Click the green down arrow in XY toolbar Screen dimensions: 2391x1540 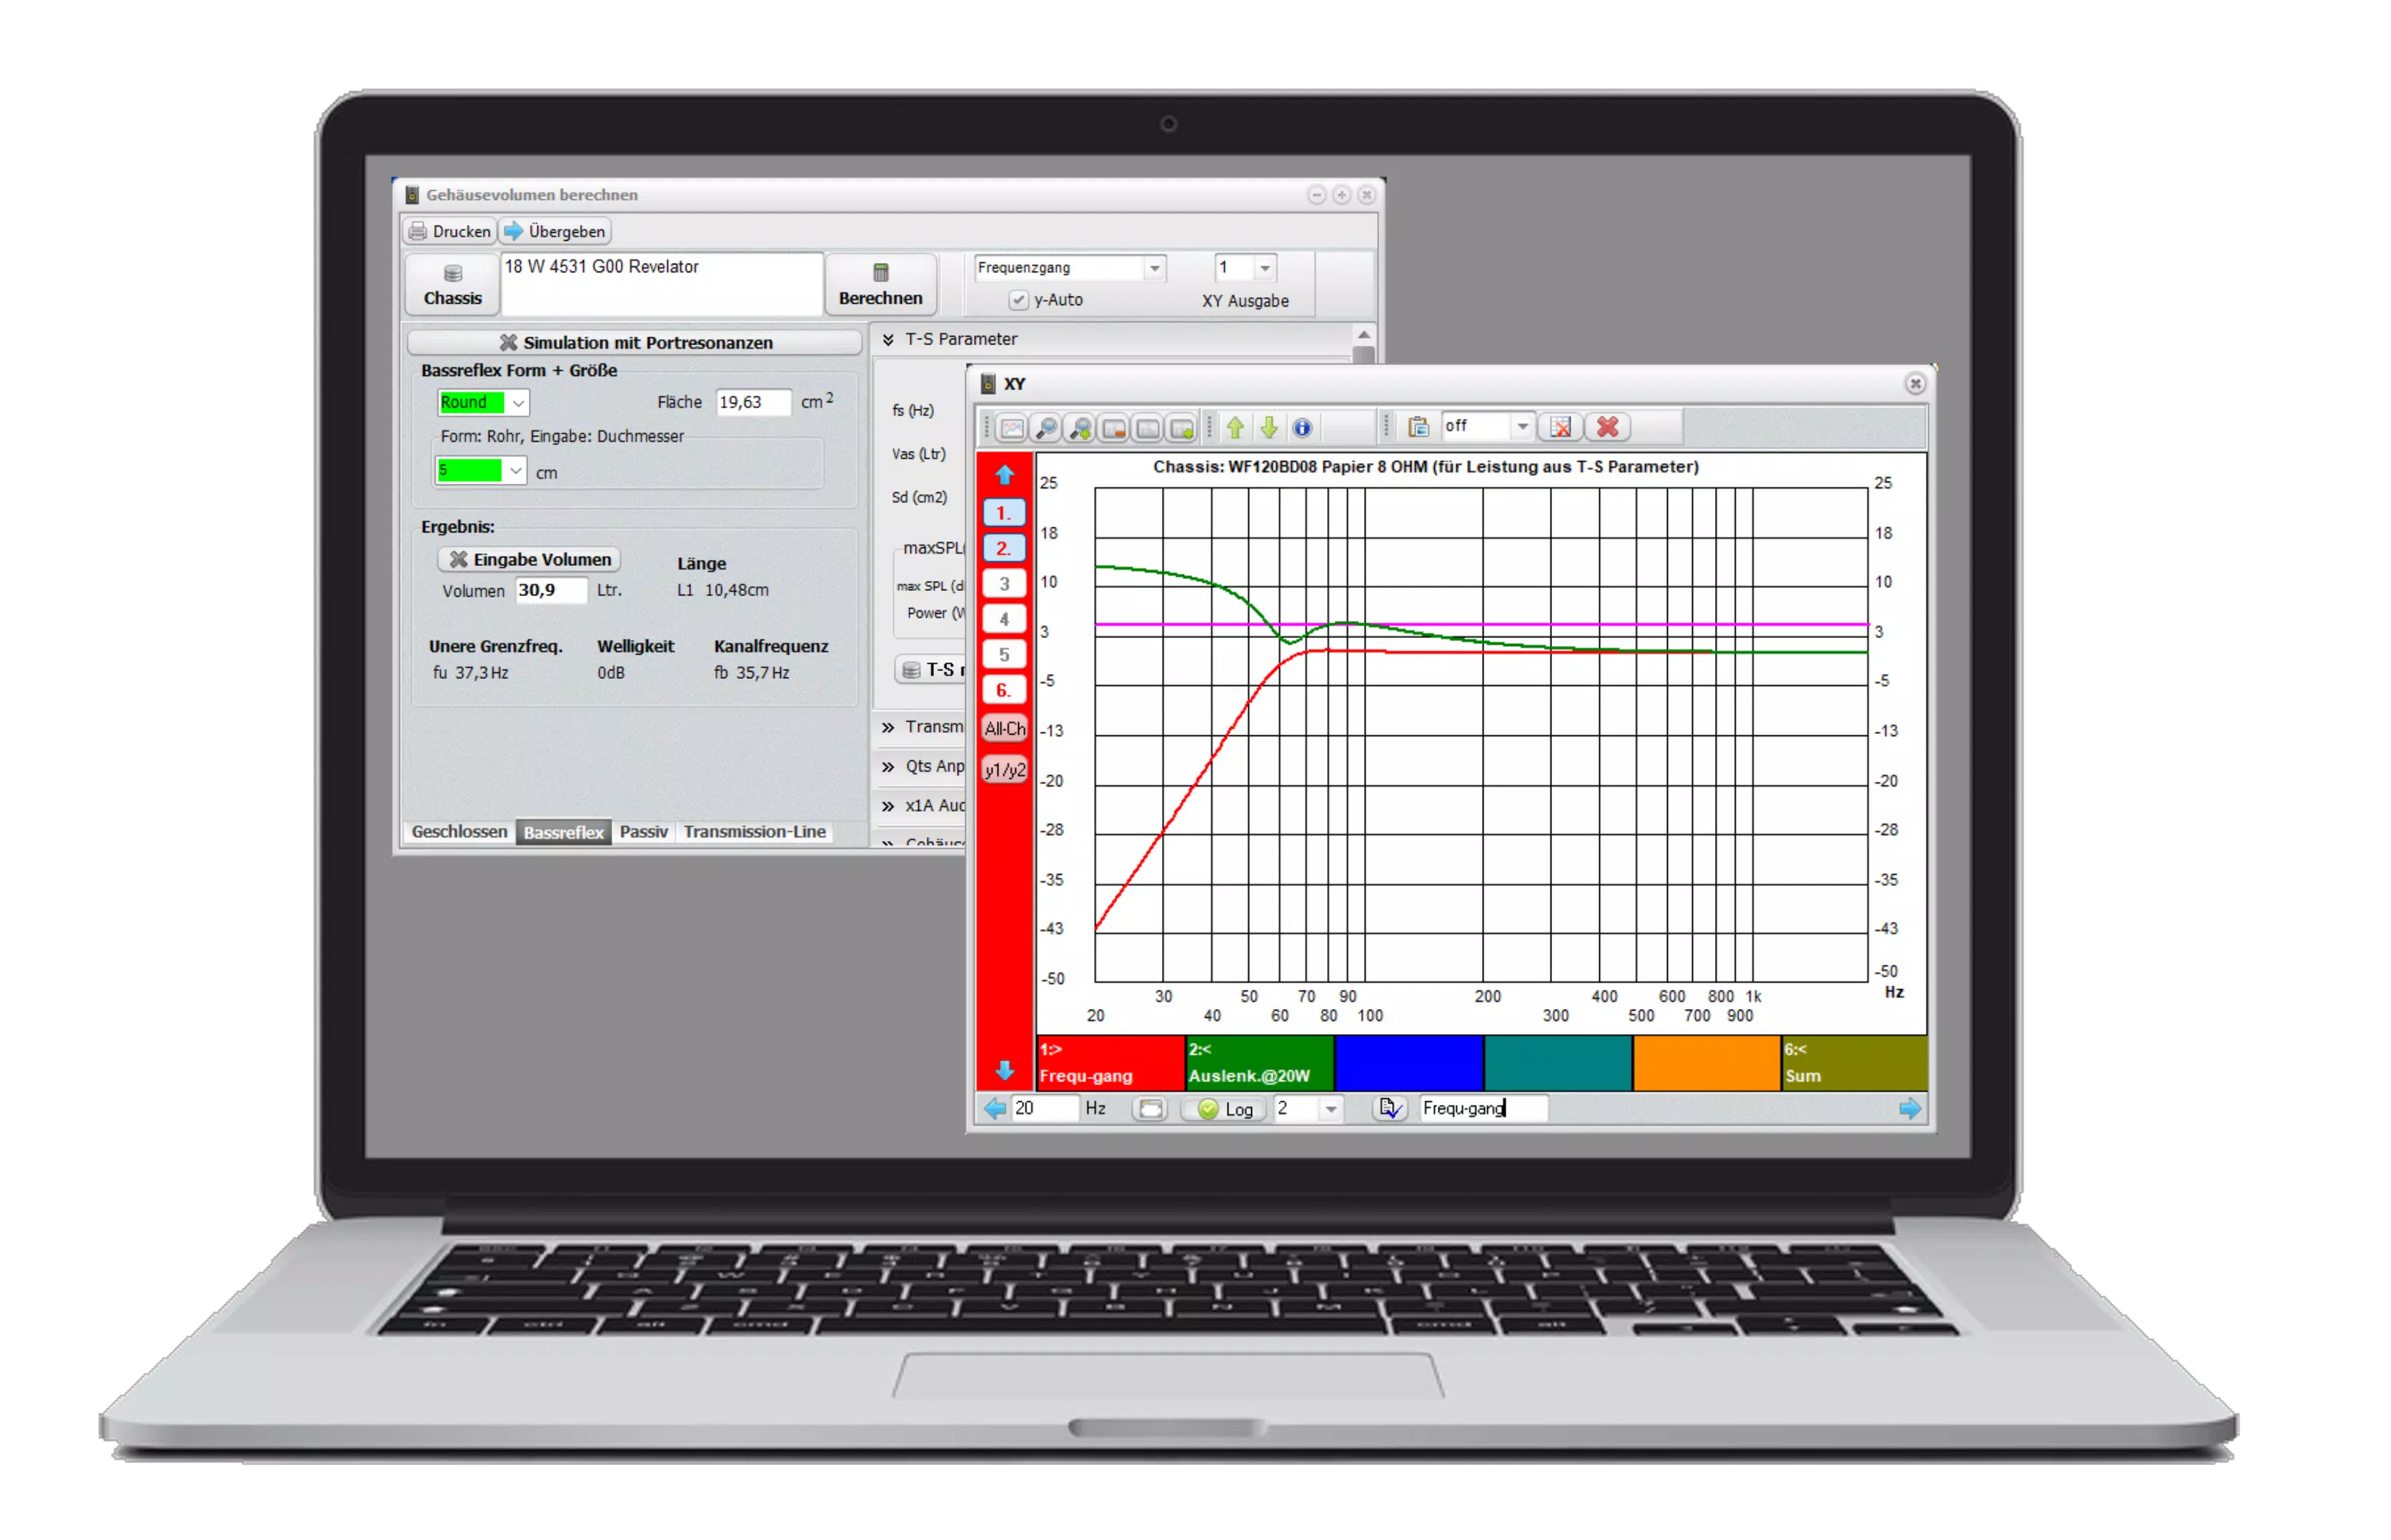point(1269,428)
